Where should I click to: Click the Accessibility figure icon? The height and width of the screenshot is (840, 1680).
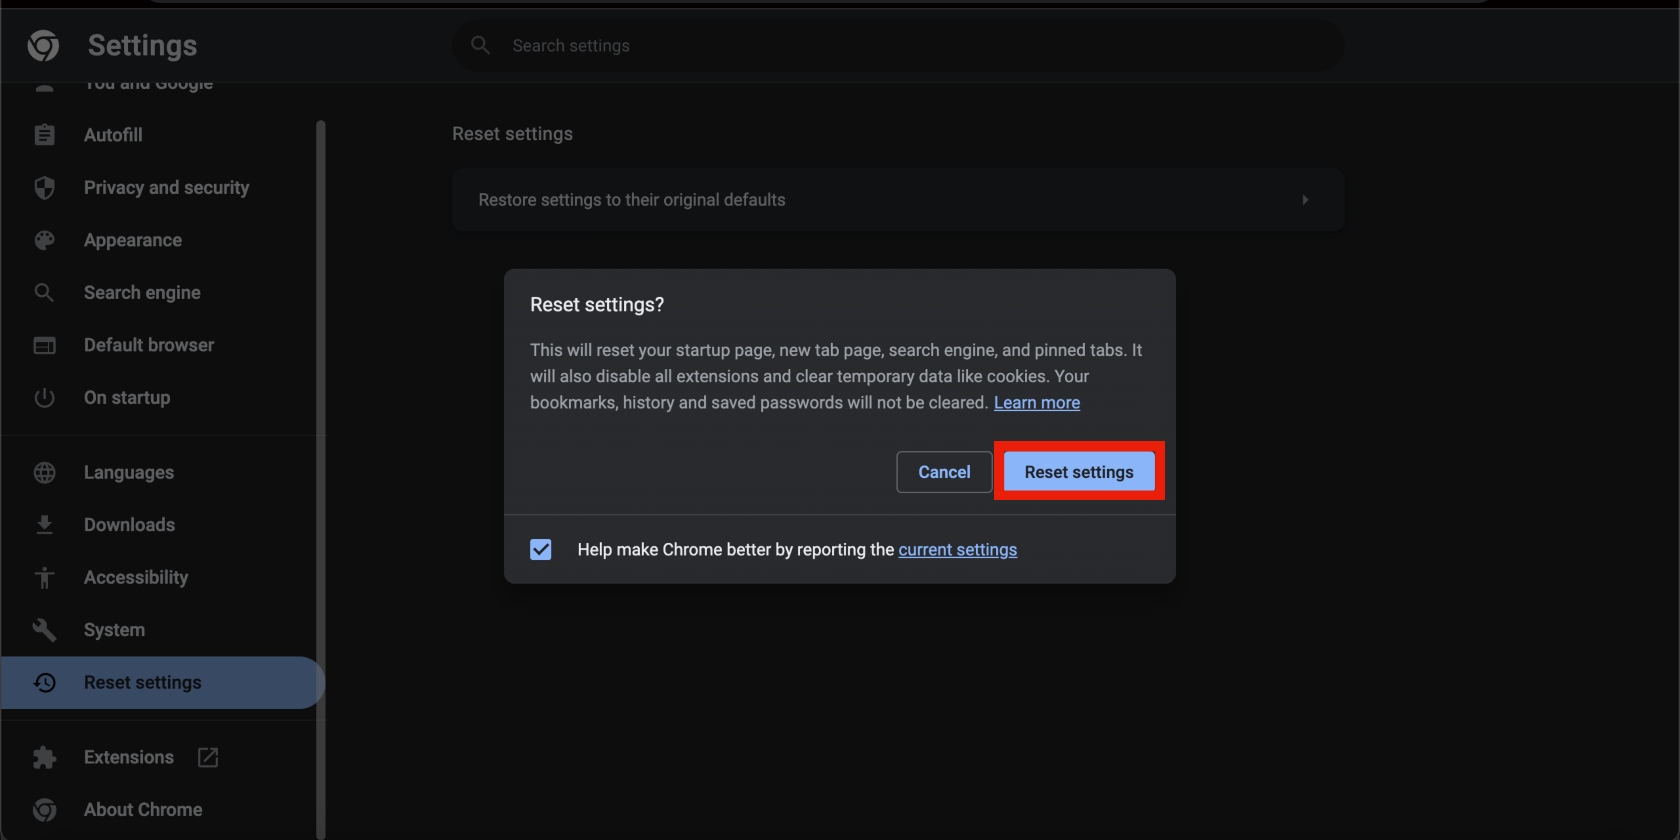coord(44,577)
